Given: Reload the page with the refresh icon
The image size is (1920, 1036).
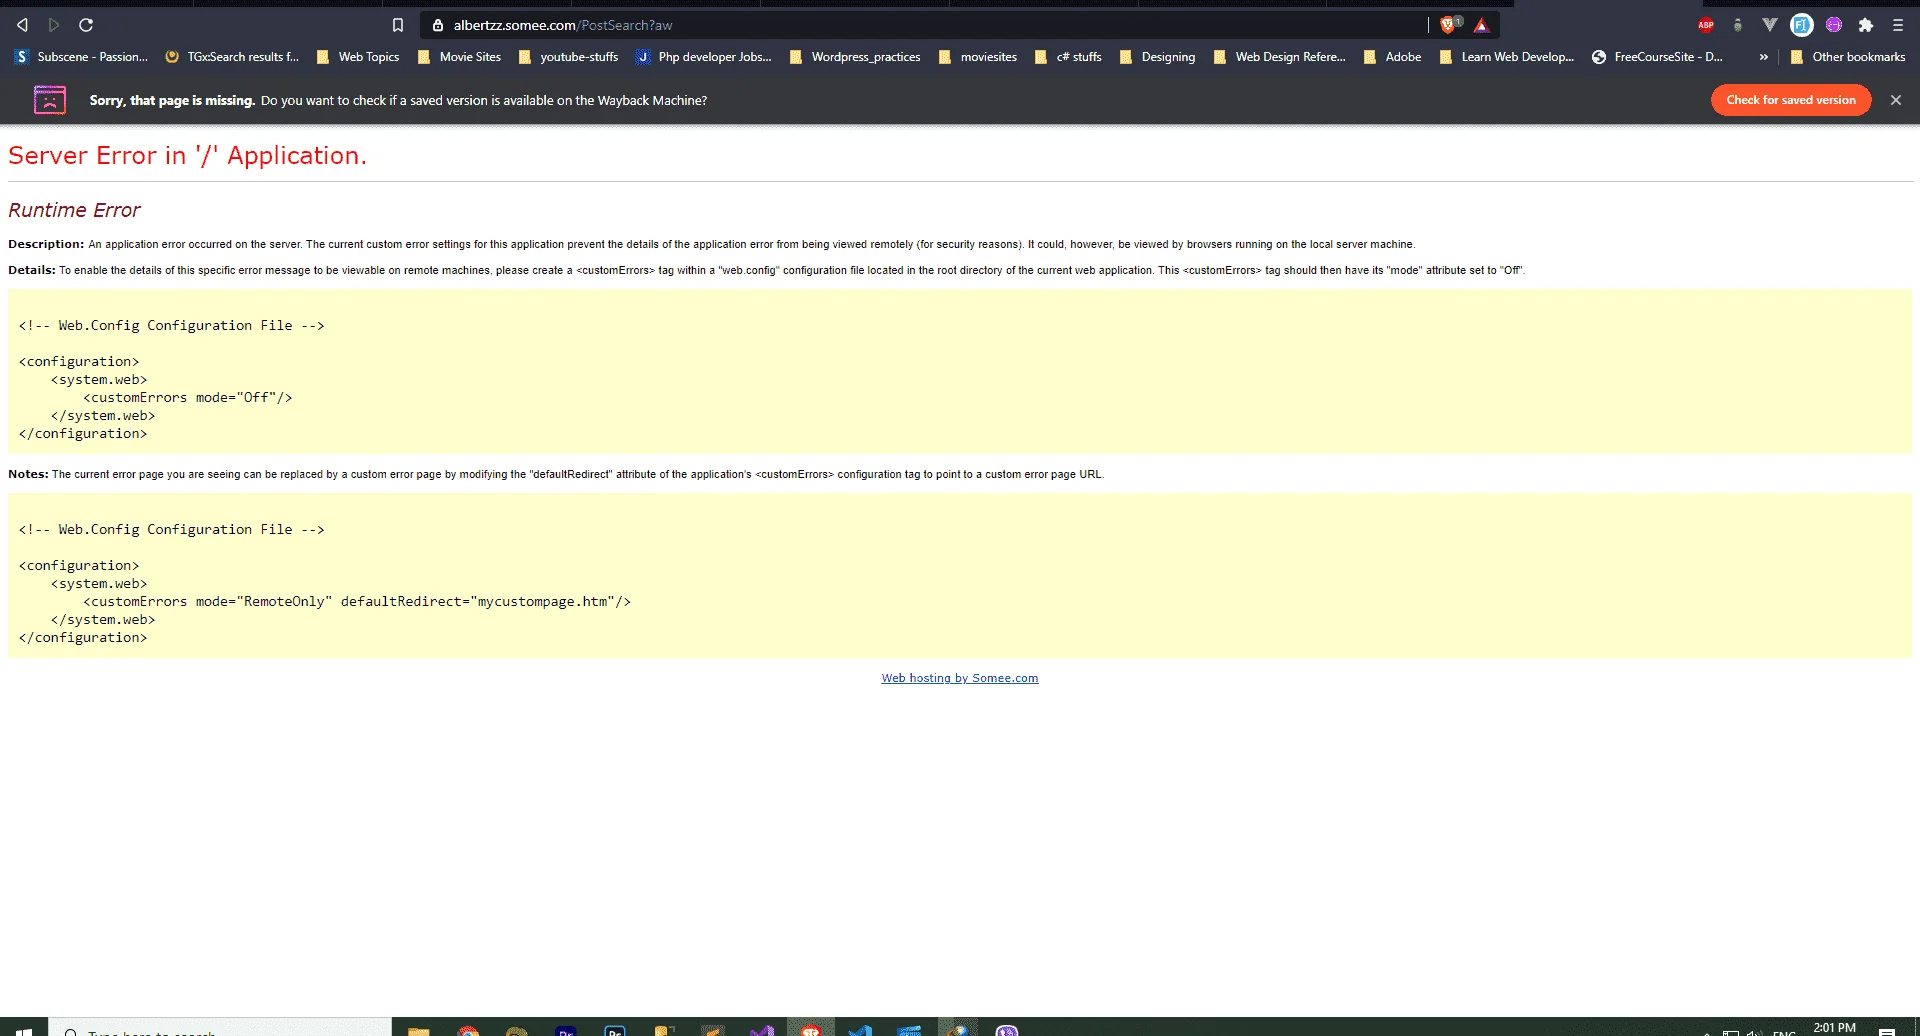Looking at the screenshot, I should [x=86, y=25].
